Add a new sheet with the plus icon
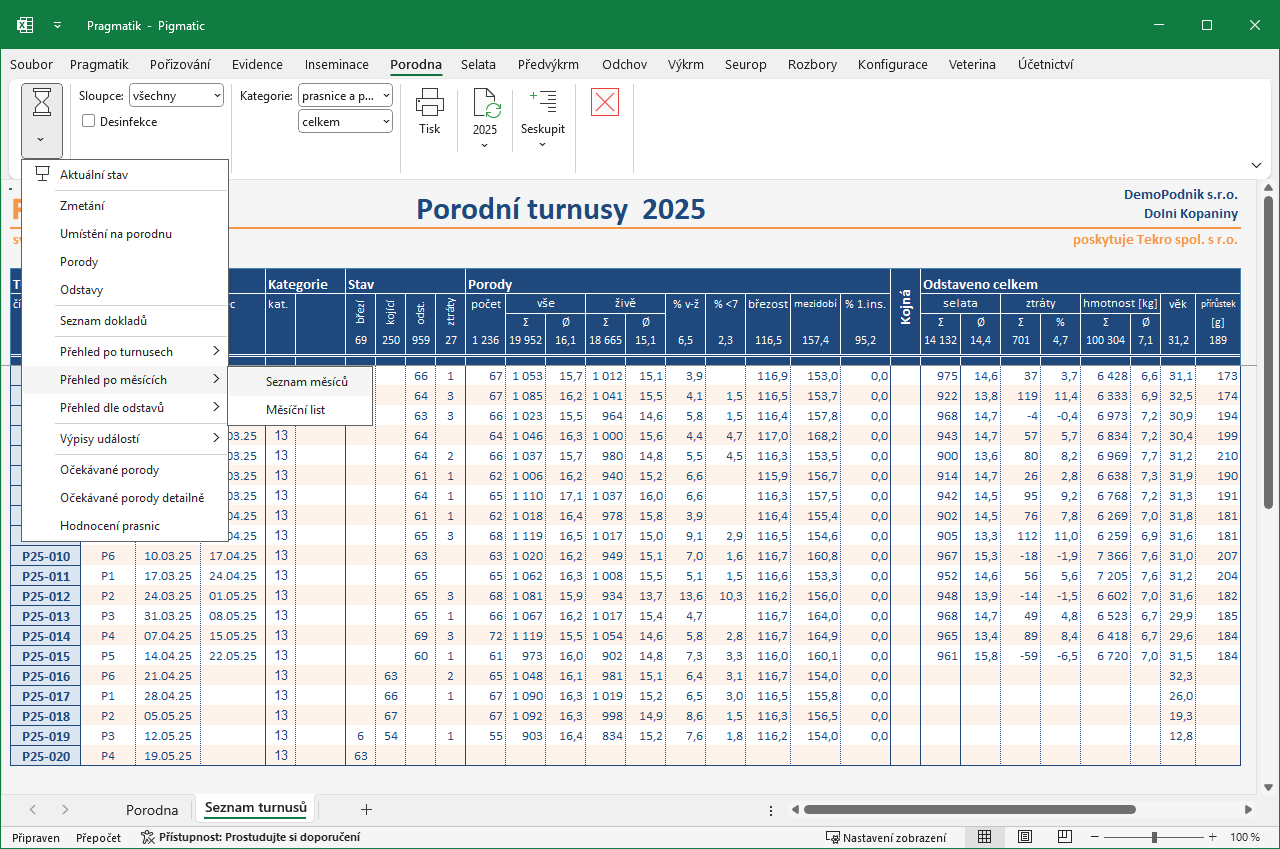Screen dimensions: 1280x849 click(x=366, y=809)
